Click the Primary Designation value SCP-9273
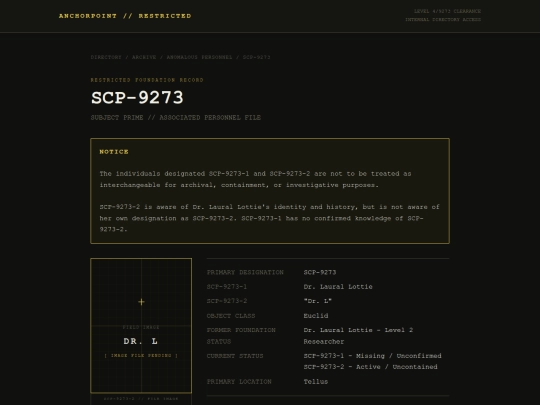Image resolution: width=540 pixels, height=405 pixels. click(x=320, y=272)
